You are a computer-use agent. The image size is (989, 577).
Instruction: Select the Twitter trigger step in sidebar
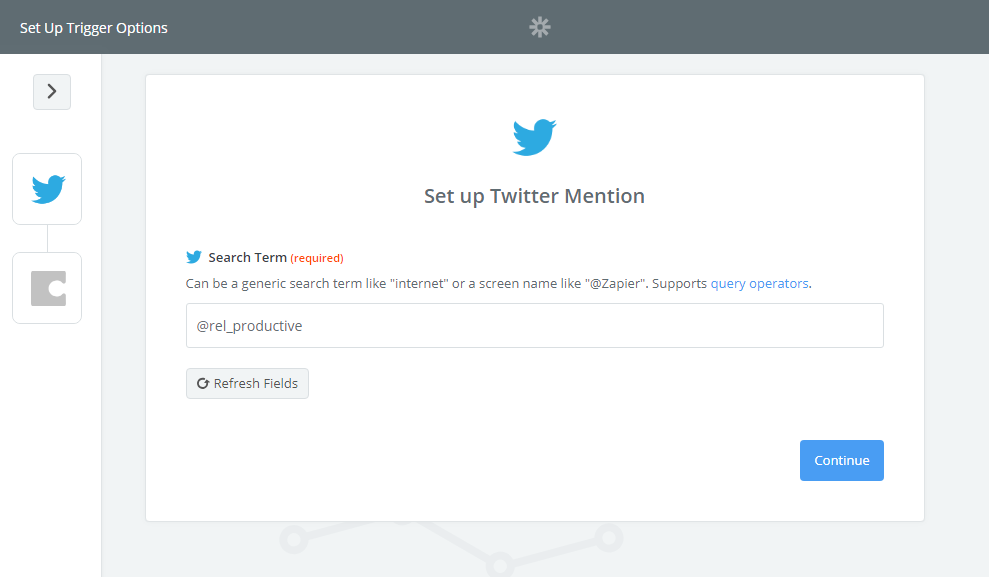(47, 189)
